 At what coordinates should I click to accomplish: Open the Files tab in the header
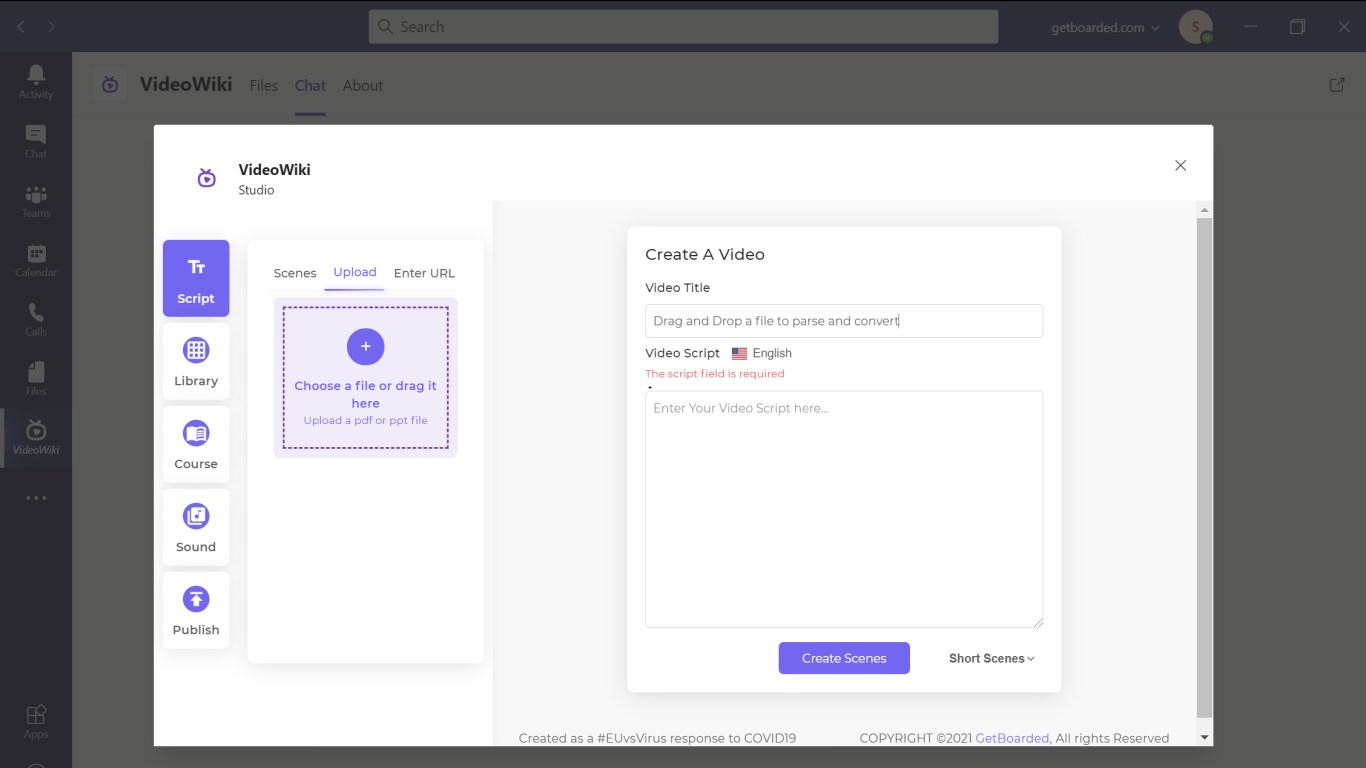point(264,85)
